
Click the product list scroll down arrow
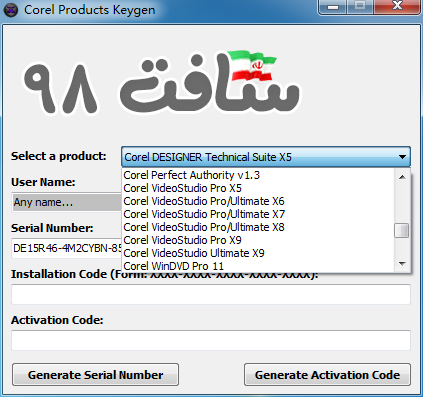pyautogui.click(x=402, y=264)
